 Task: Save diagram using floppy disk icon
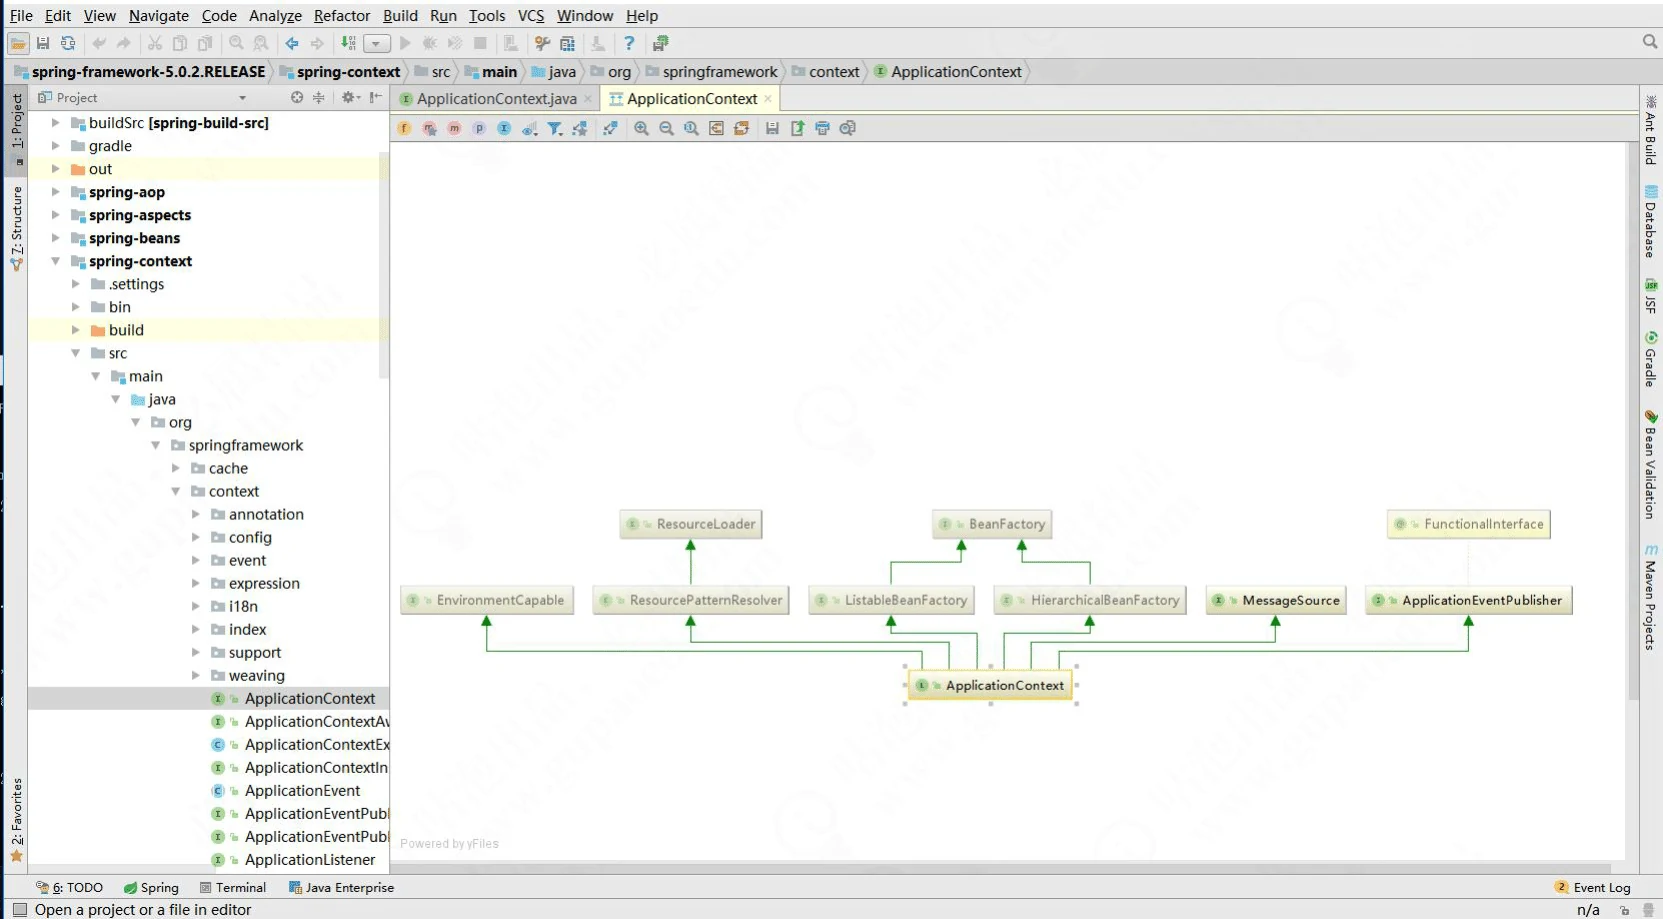coord(772,128)
